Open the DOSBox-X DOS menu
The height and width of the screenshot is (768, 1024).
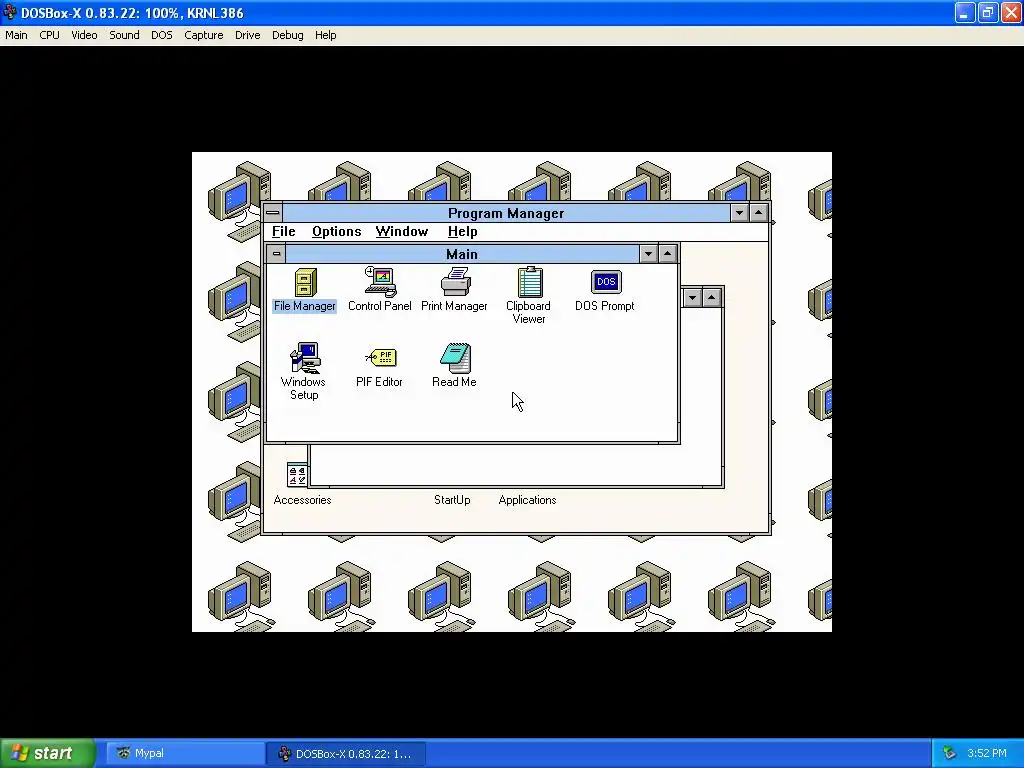162,35
